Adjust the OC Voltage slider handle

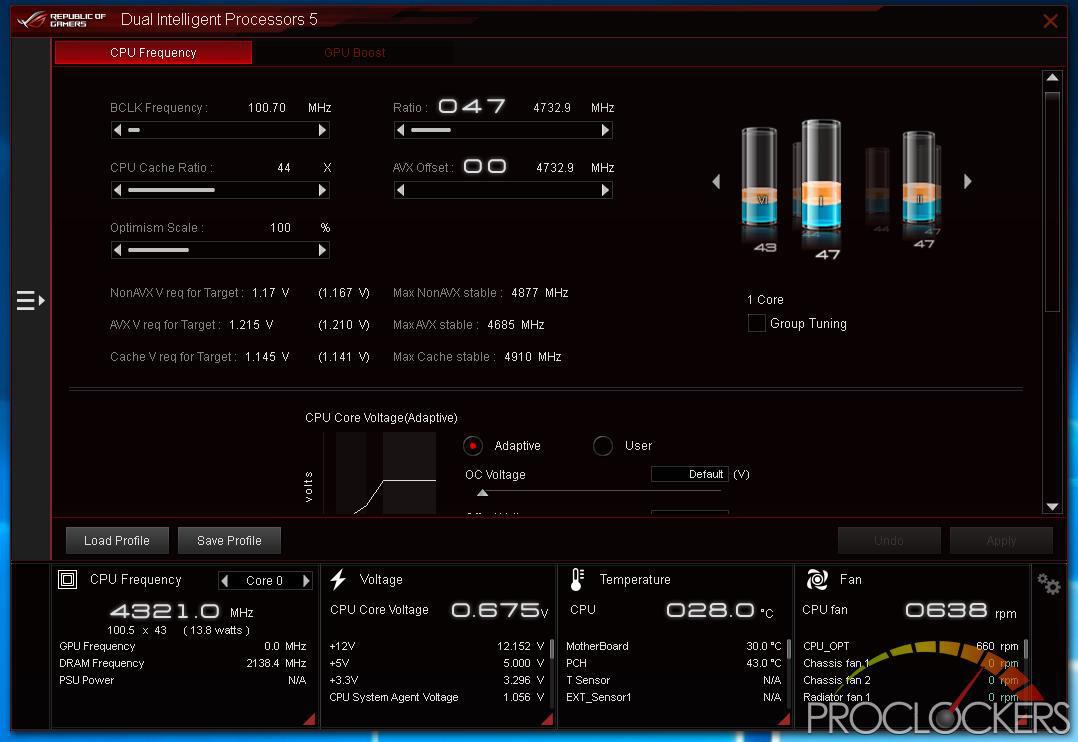(x=483, y=492)
